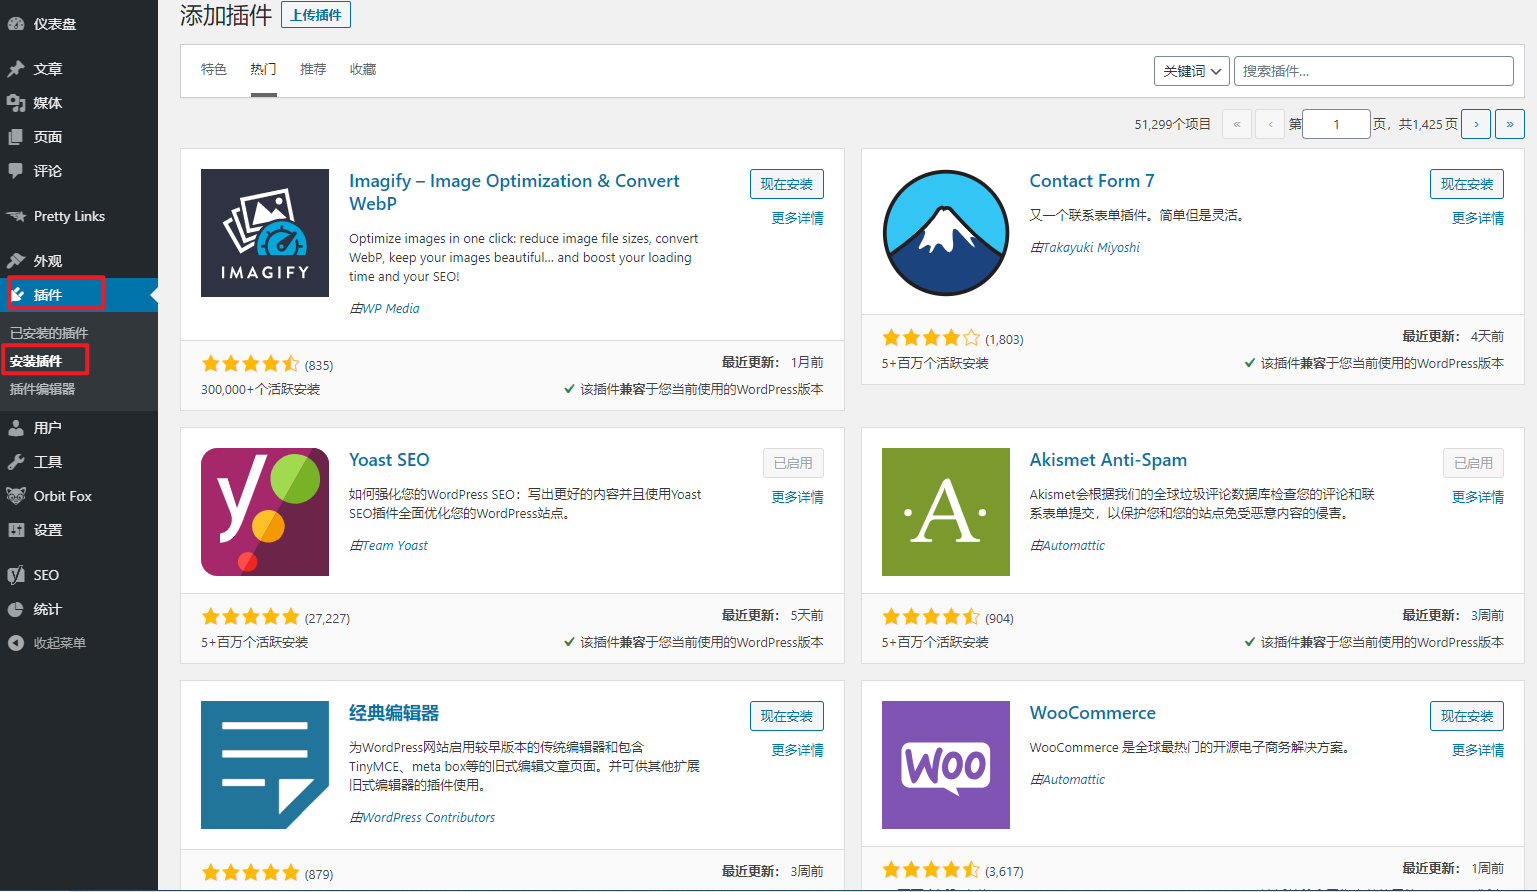The height and width of the screenshot is (892, 1537).
Task: Open 更多详情 for Imagify
Action: click(797, 218)
